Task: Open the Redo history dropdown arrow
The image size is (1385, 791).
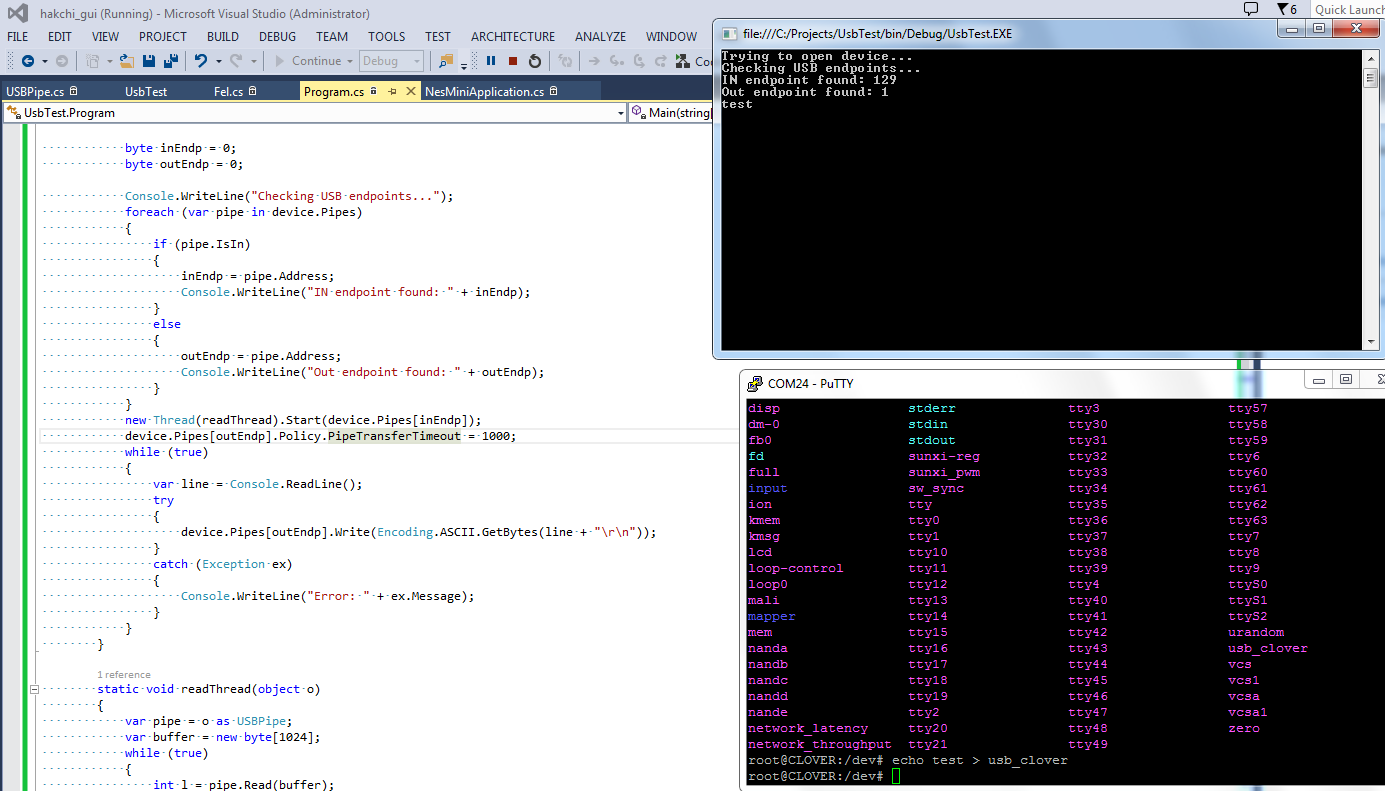Action: coord(253,61)
